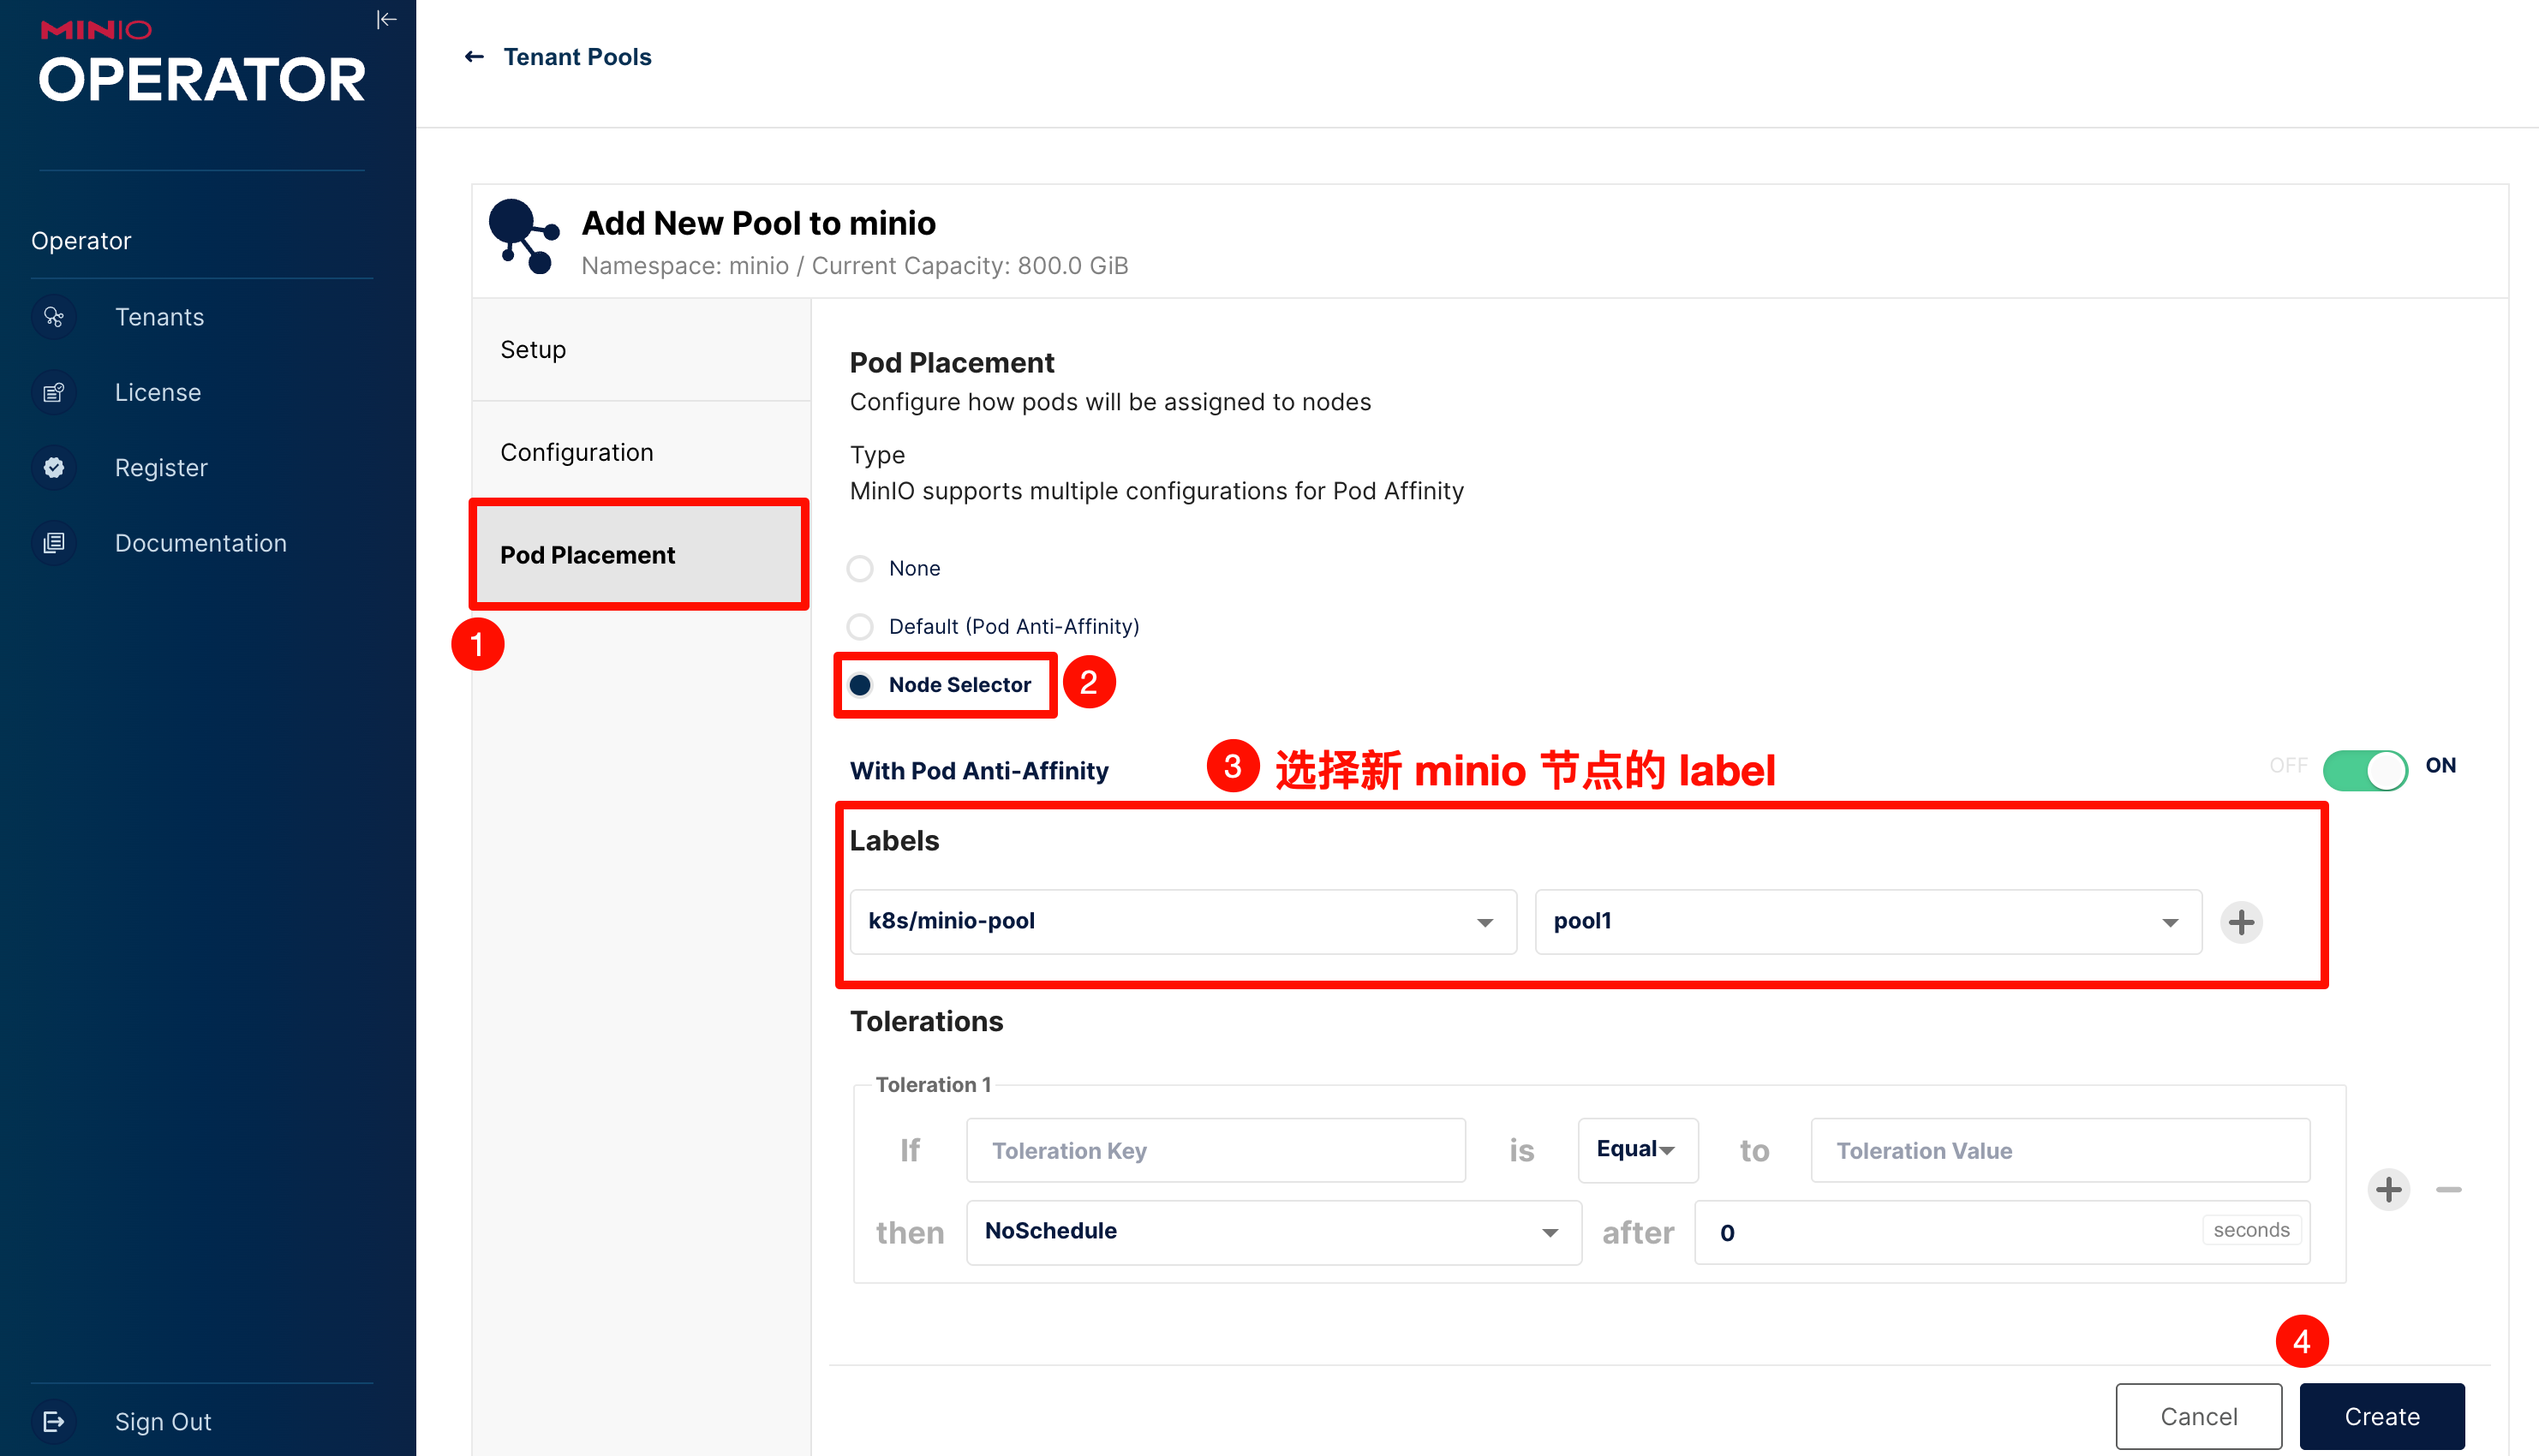Click the Register checkmark icon
Screen dimensions: 2539x1456
click(x=54, y=467)
